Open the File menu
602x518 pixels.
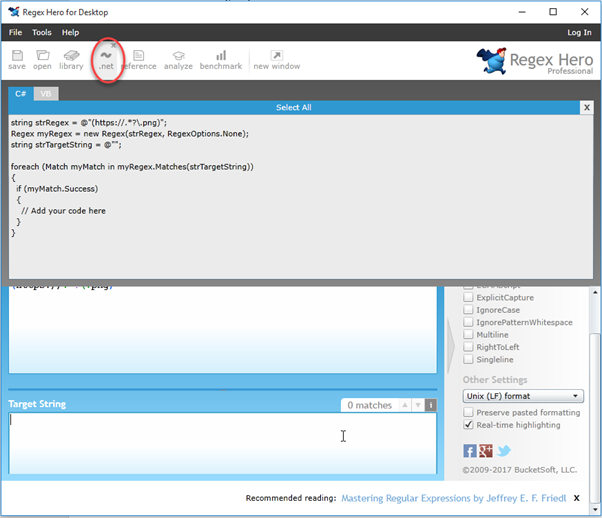15,32
